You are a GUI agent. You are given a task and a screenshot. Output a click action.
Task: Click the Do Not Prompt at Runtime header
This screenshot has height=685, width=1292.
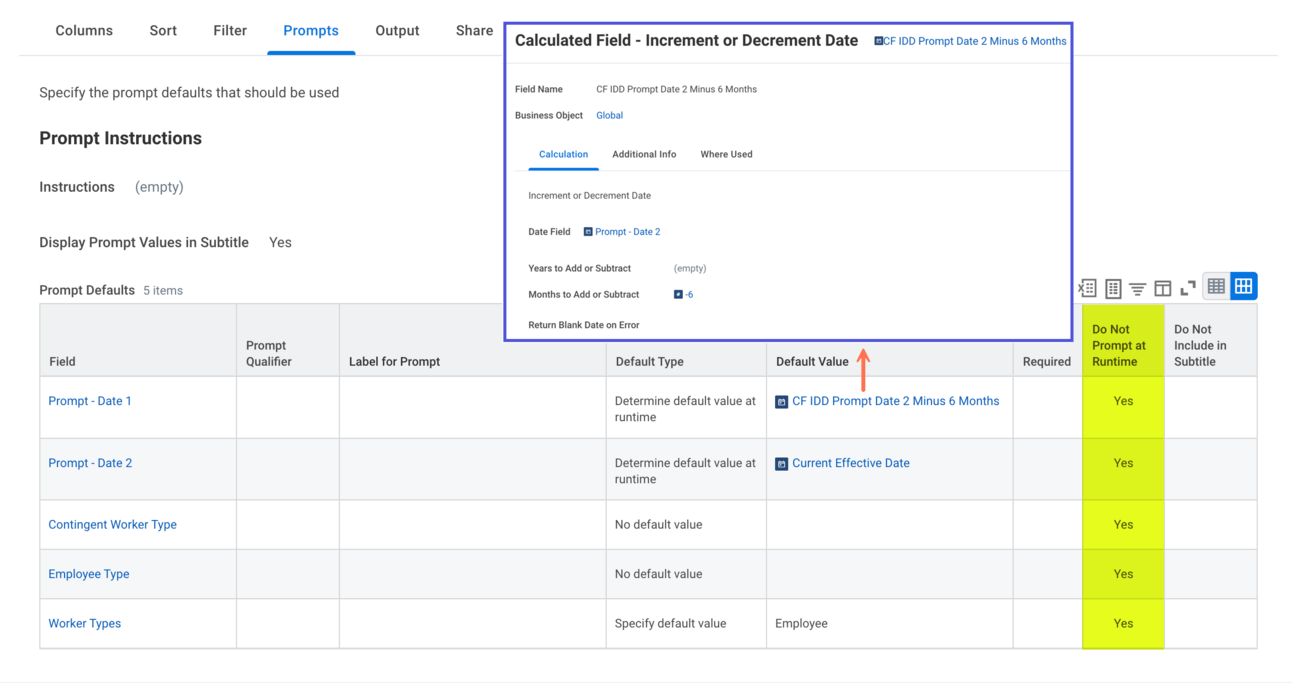[x=1118, y=345]
